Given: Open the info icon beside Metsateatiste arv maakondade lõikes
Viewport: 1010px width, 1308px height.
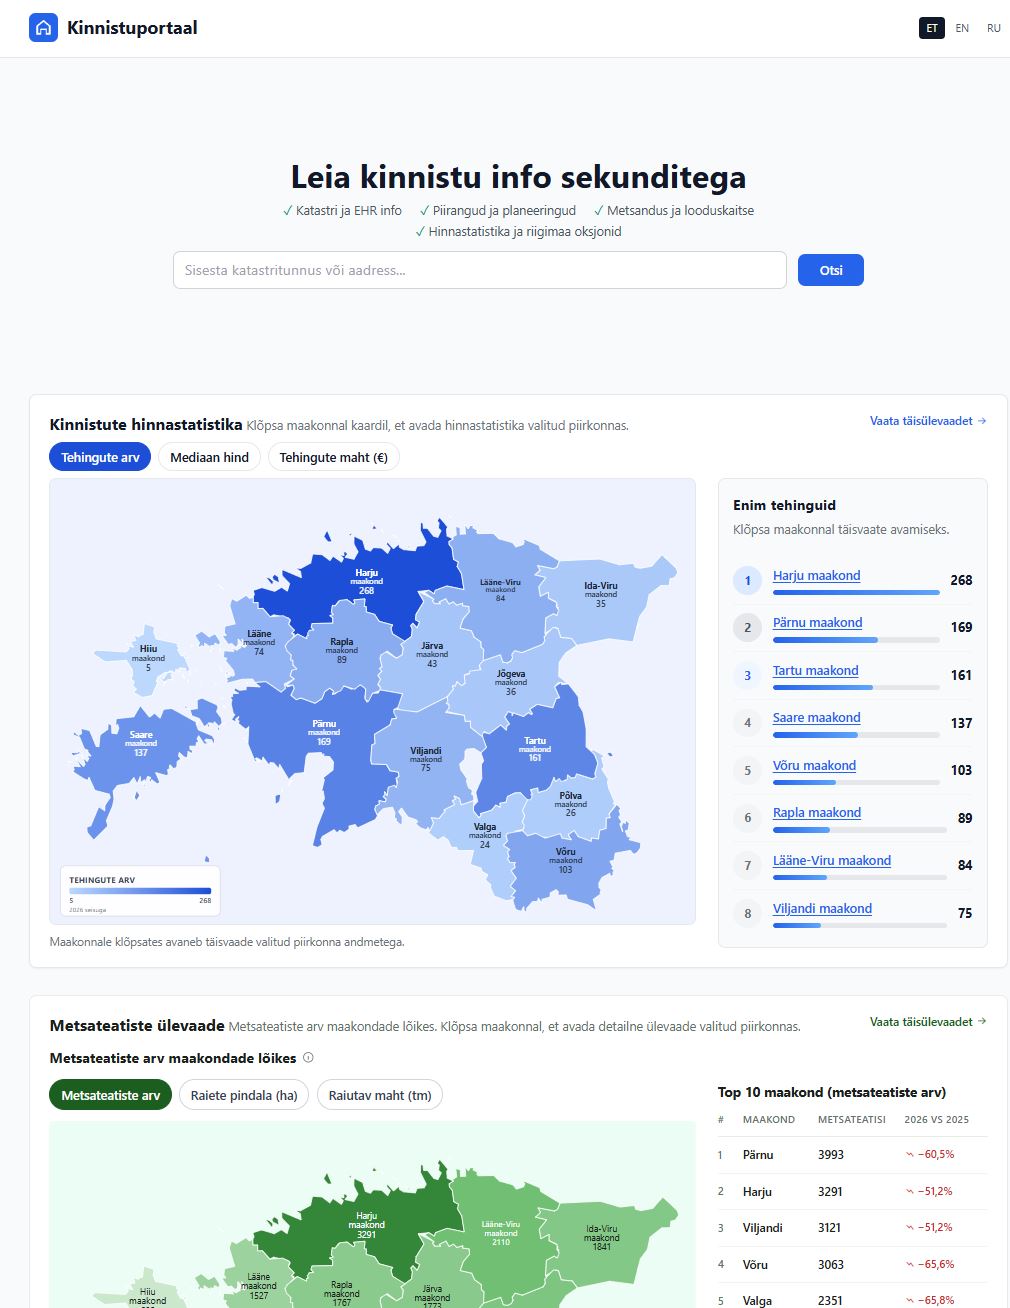Looking at the screenshot, I should click(x=308, y=1058).
